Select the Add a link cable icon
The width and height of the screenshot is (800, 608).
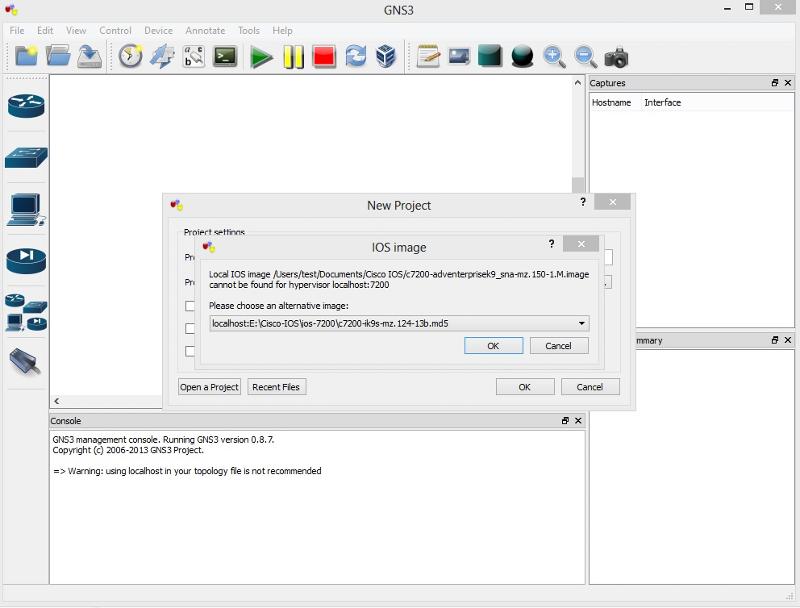25,362
